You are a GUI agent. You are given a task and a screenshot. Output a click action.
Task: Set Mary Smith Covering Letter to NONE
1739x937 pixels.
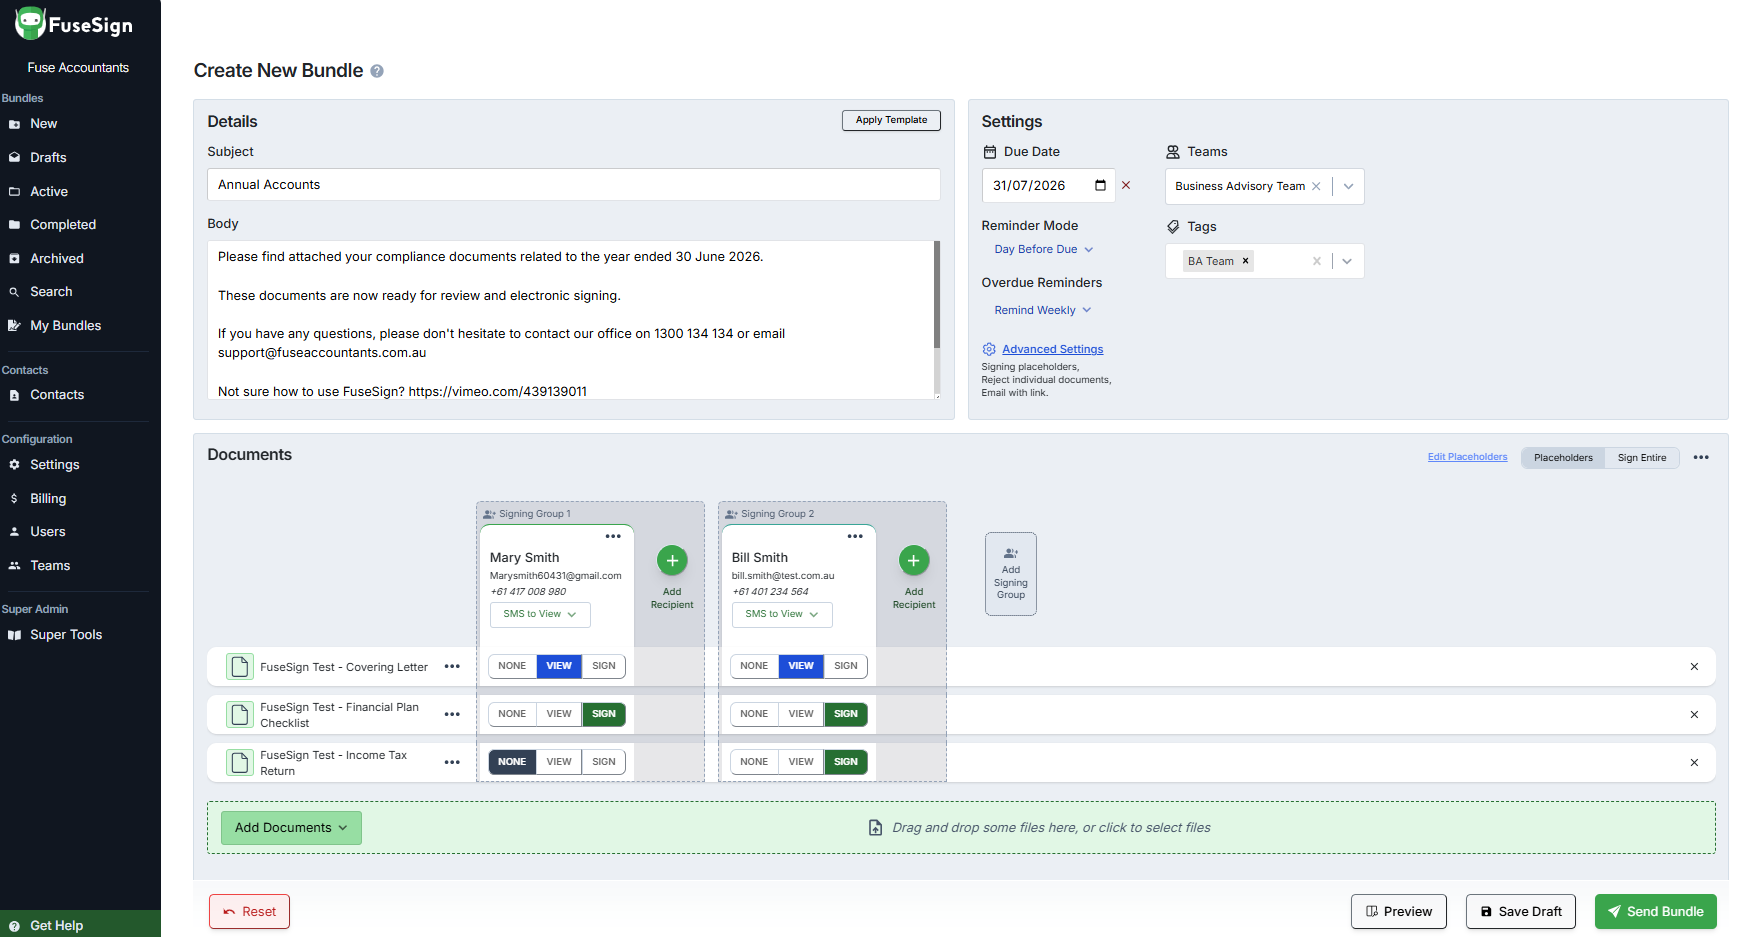pos(512,666)
